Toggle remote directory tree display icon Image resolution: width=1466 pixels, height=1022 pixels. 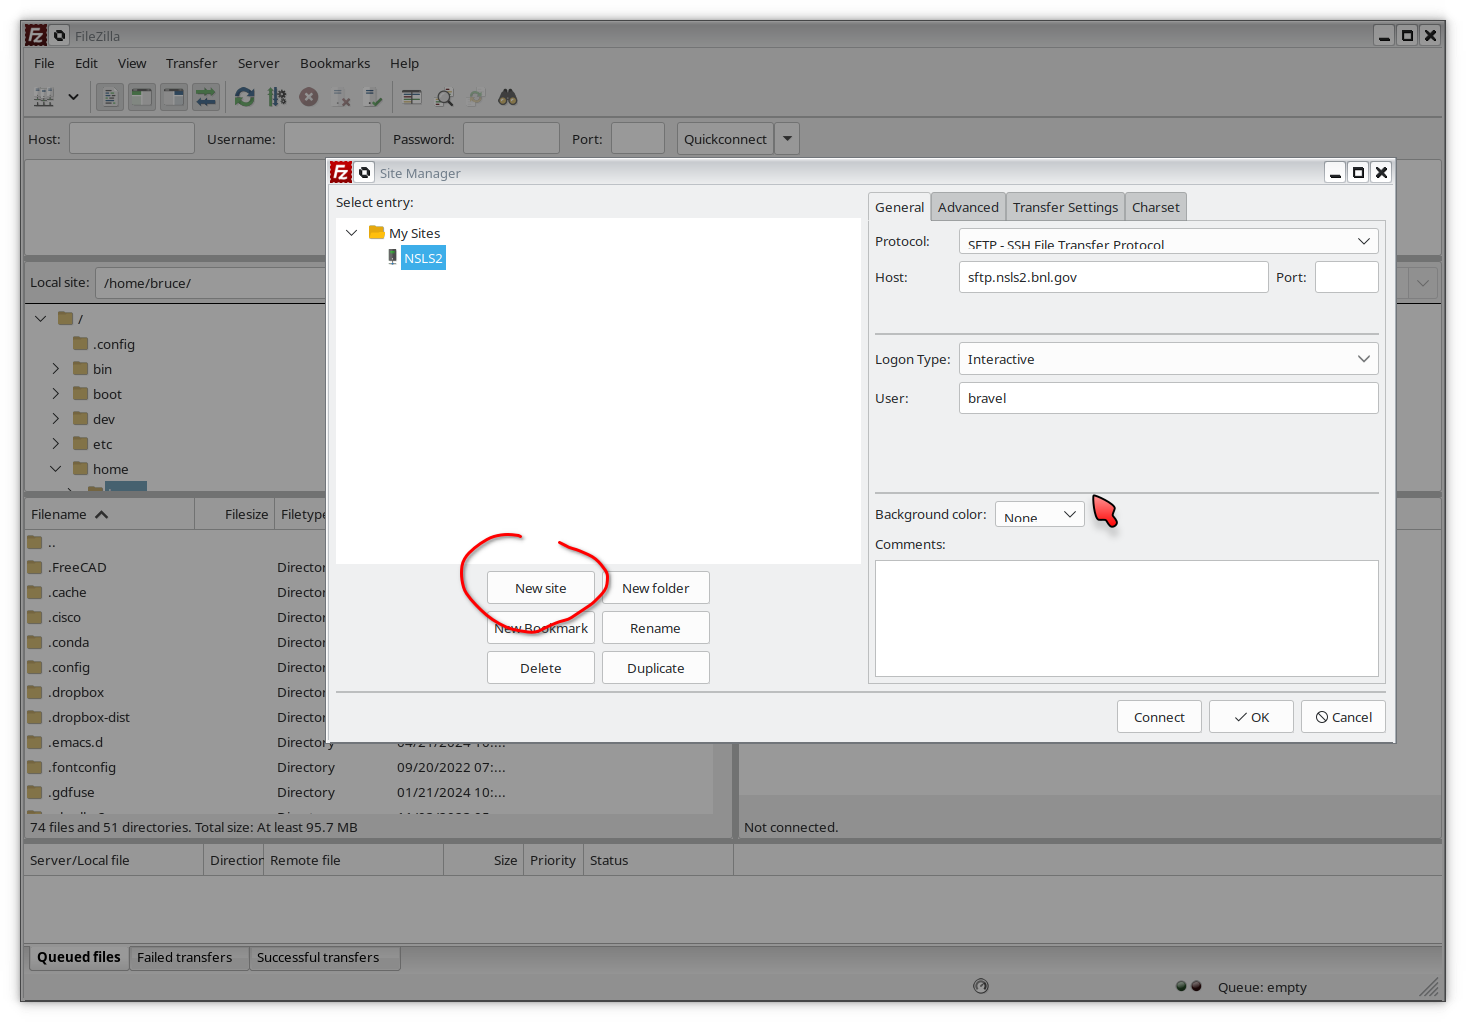[174, 97]
